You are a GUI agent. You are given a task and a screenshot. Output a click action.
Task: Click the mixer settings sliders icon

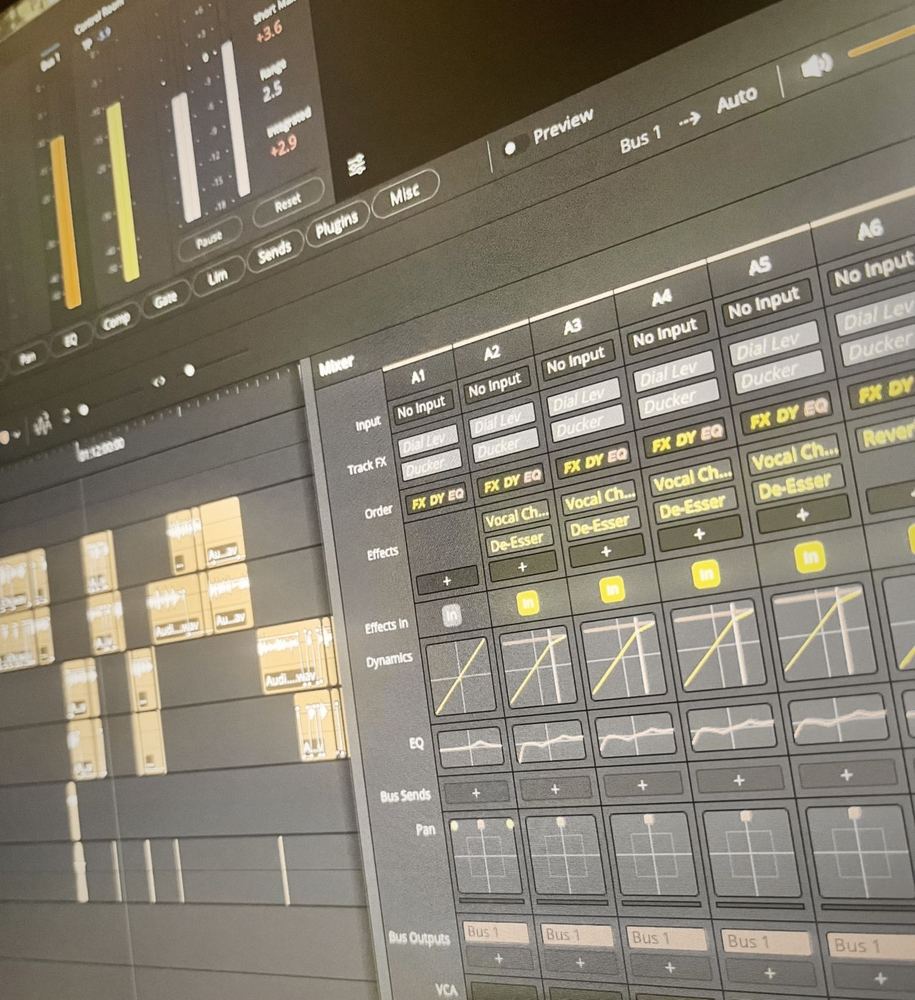point(357,165)
